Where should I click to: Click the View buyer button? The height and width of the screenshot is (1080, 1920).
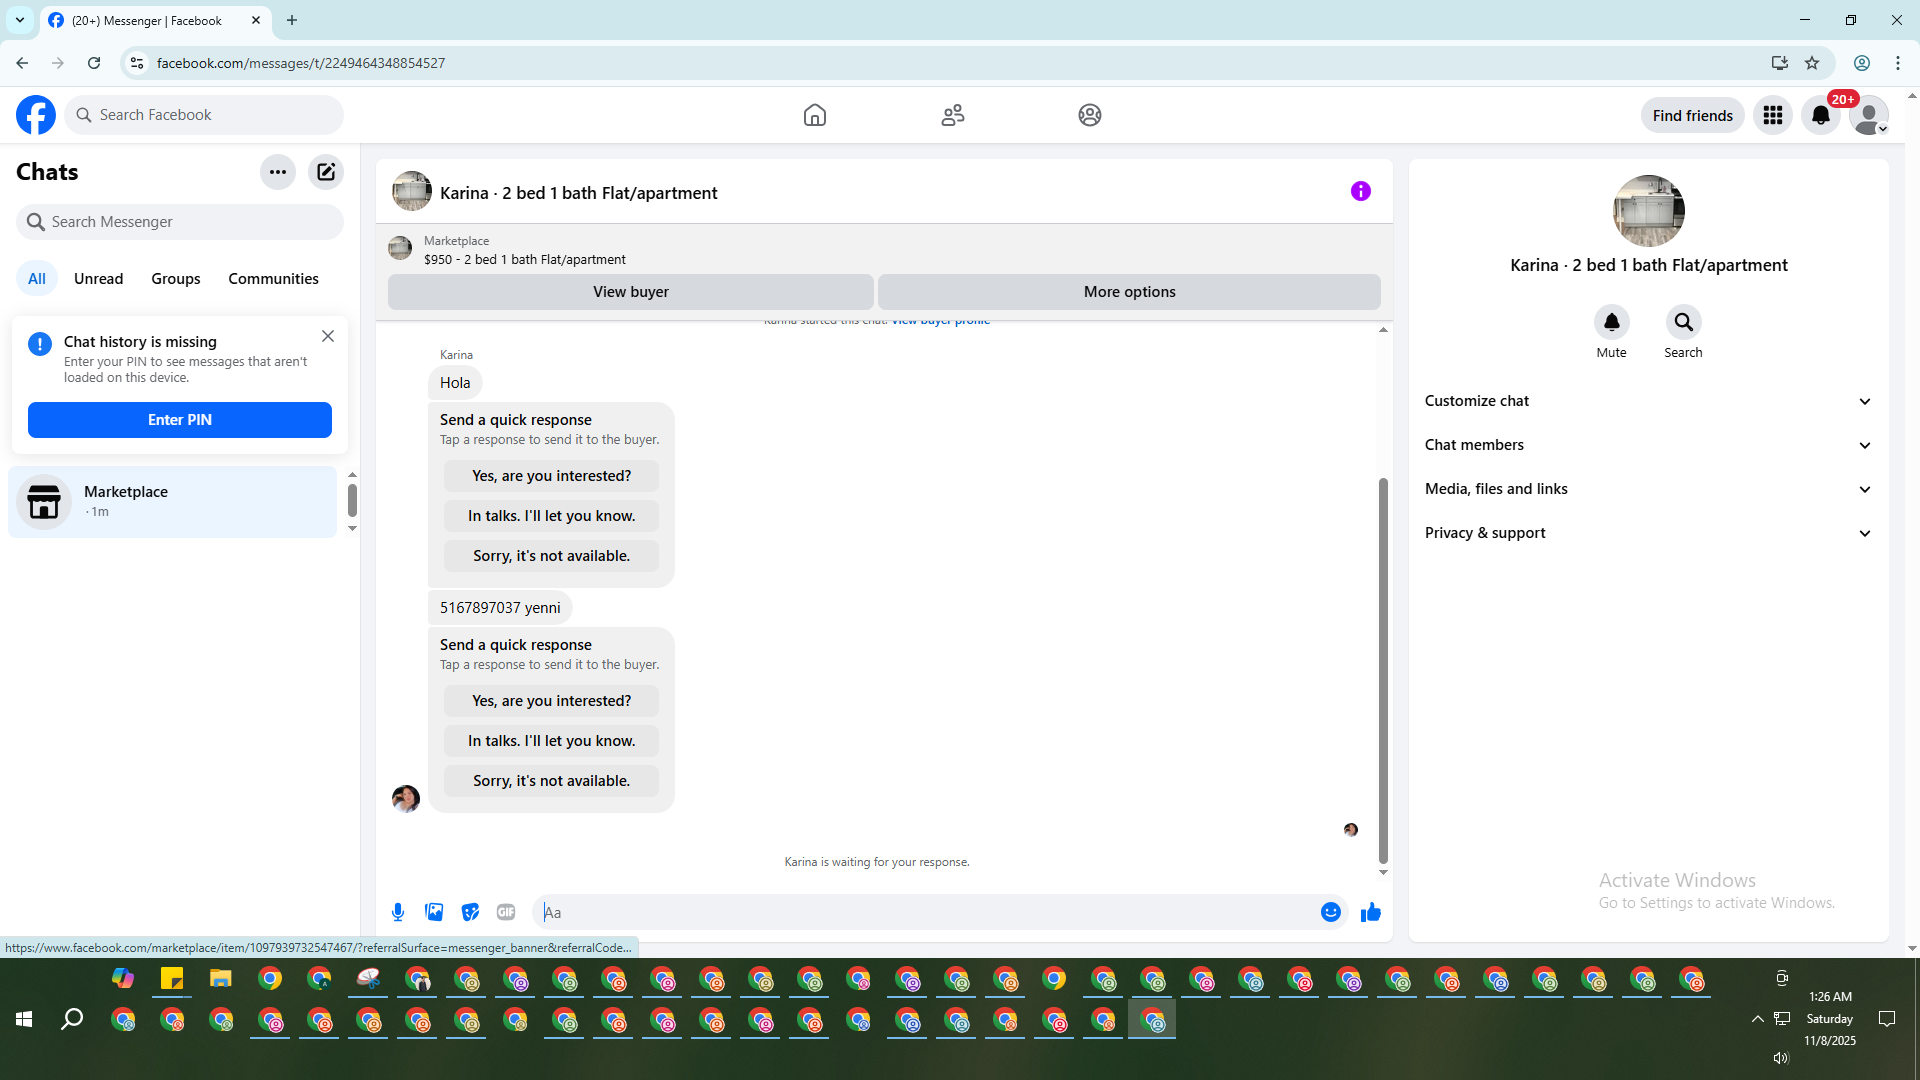click(630, 292)
